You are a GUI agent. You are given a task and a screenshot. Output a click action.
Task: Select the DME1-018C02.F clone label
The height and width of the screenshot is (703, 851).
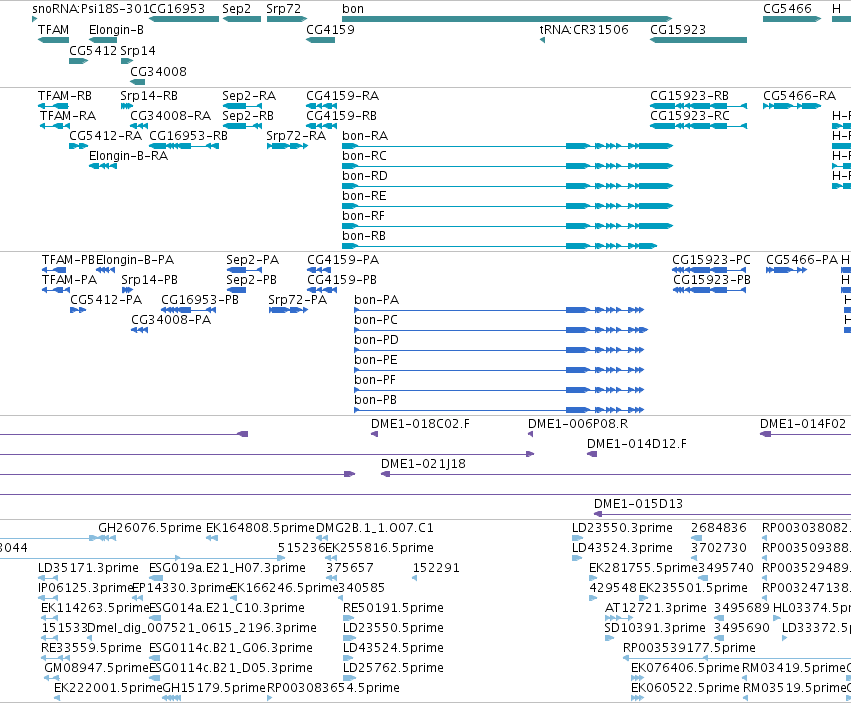(x=420, y=424)
